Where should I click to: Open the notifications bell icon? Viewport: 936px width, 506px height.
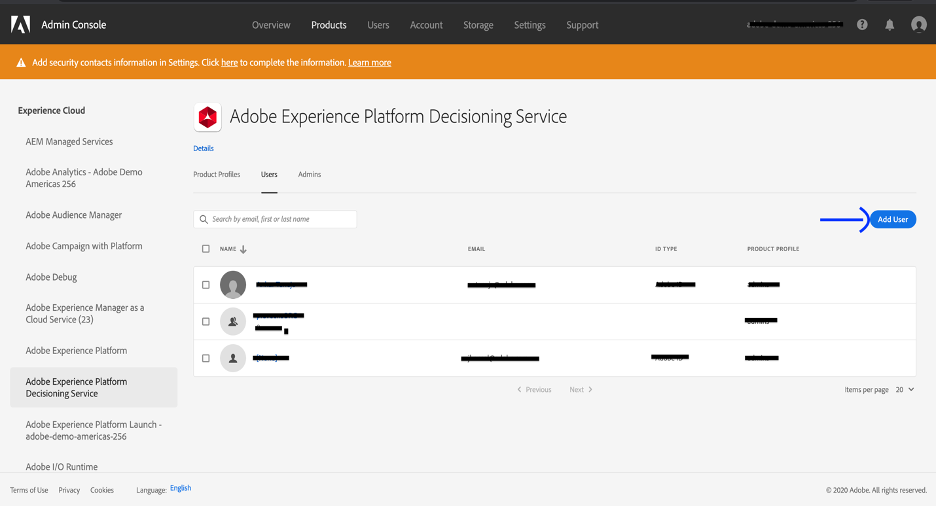(x=890, y=25)
